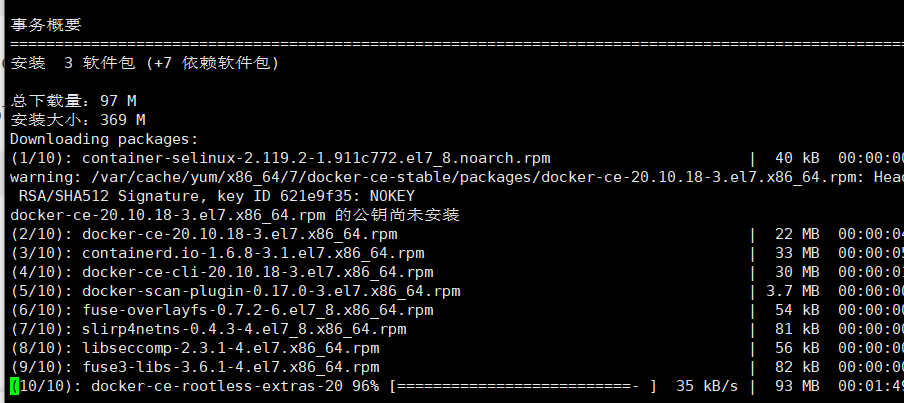Image resolution: width=904 pixels, height=403 pixels.
Task: Click the 事务概要 heading text
Action: (x=46, y=24)
